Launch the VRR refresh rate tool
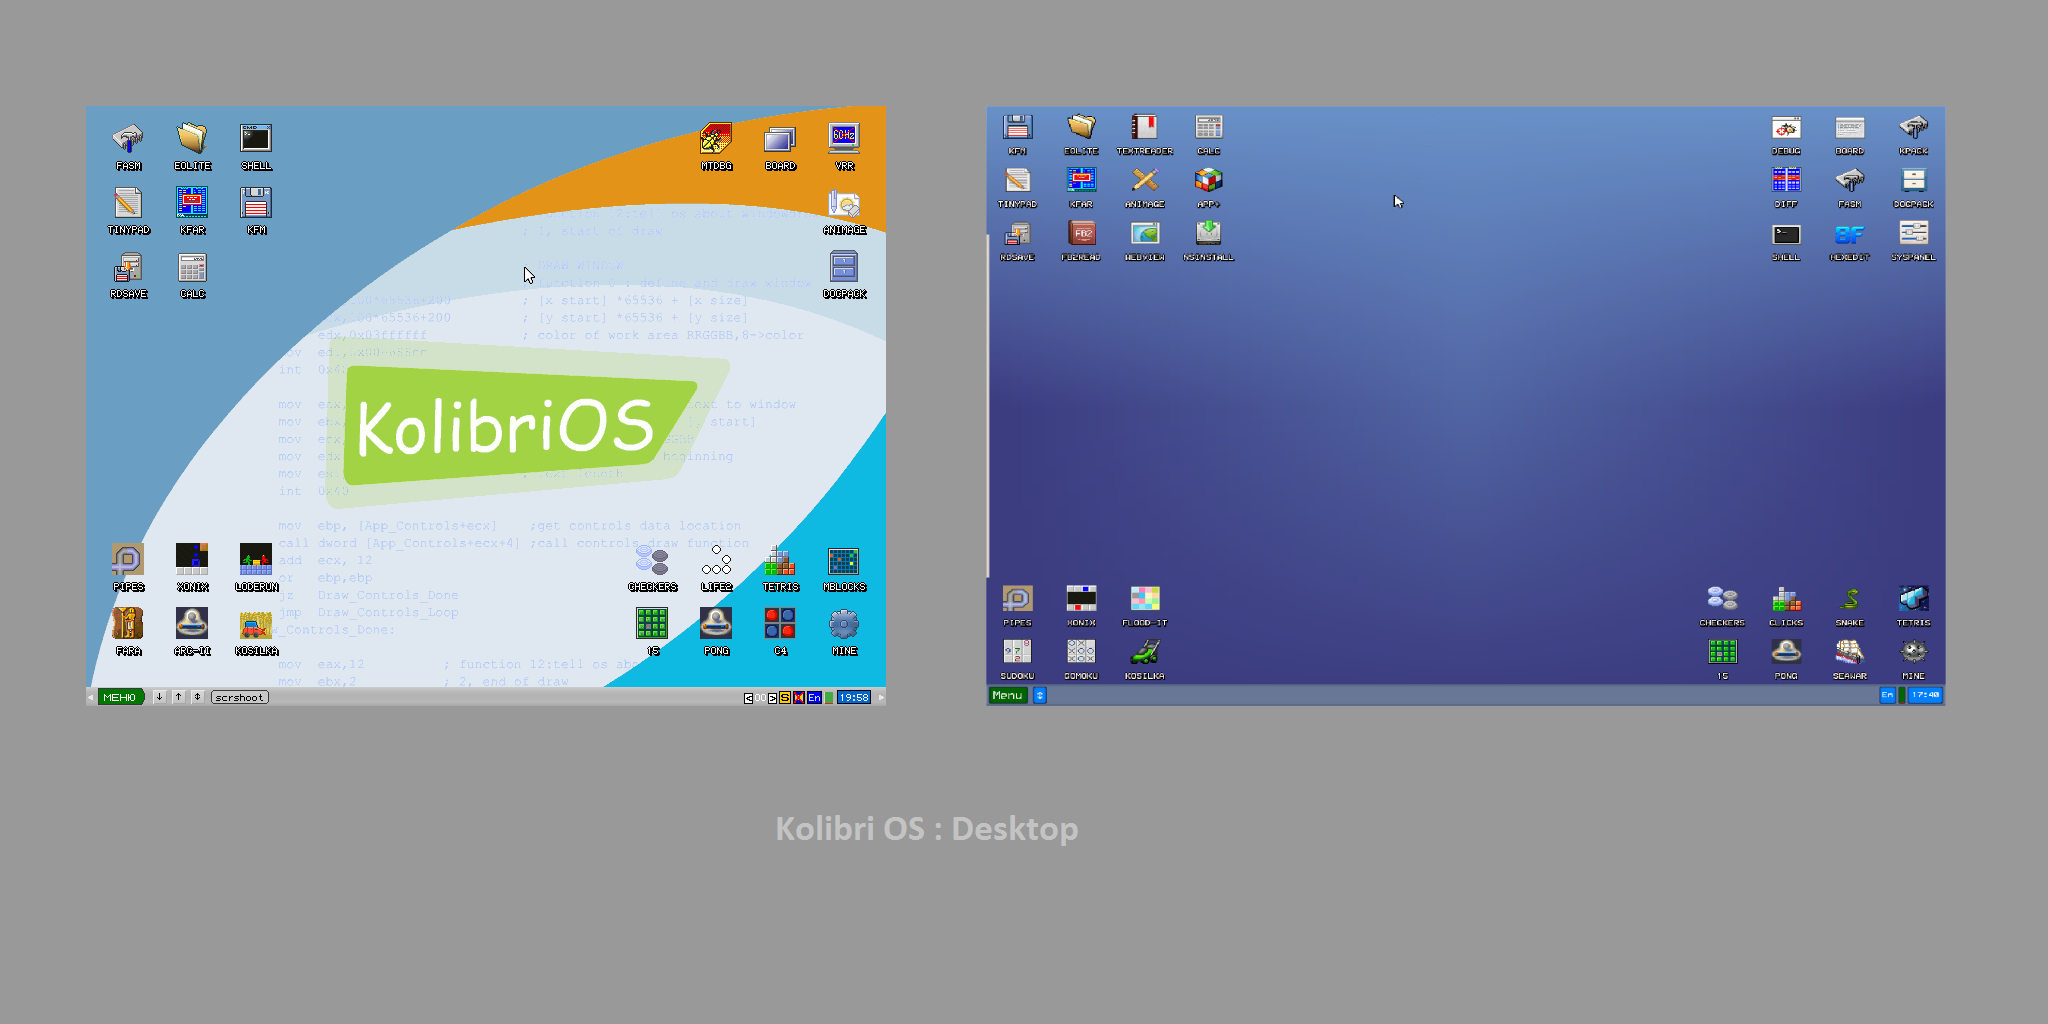 tap(844, 141)
